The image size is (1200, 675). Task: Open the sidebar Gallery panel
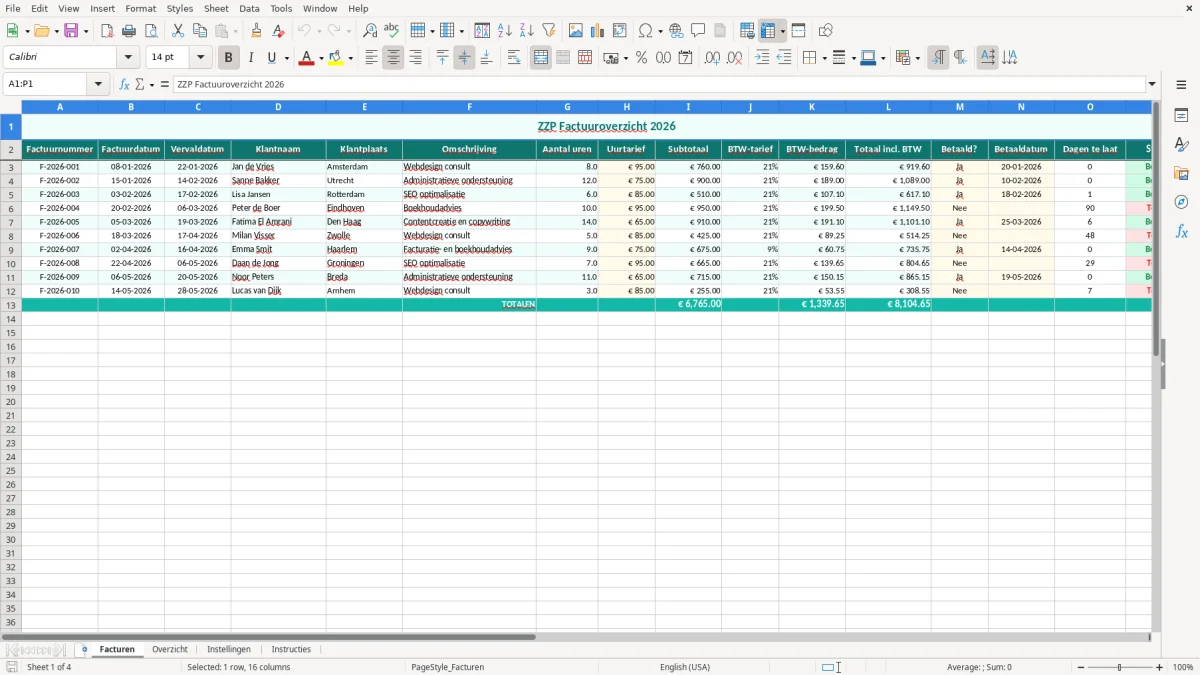1181,173
